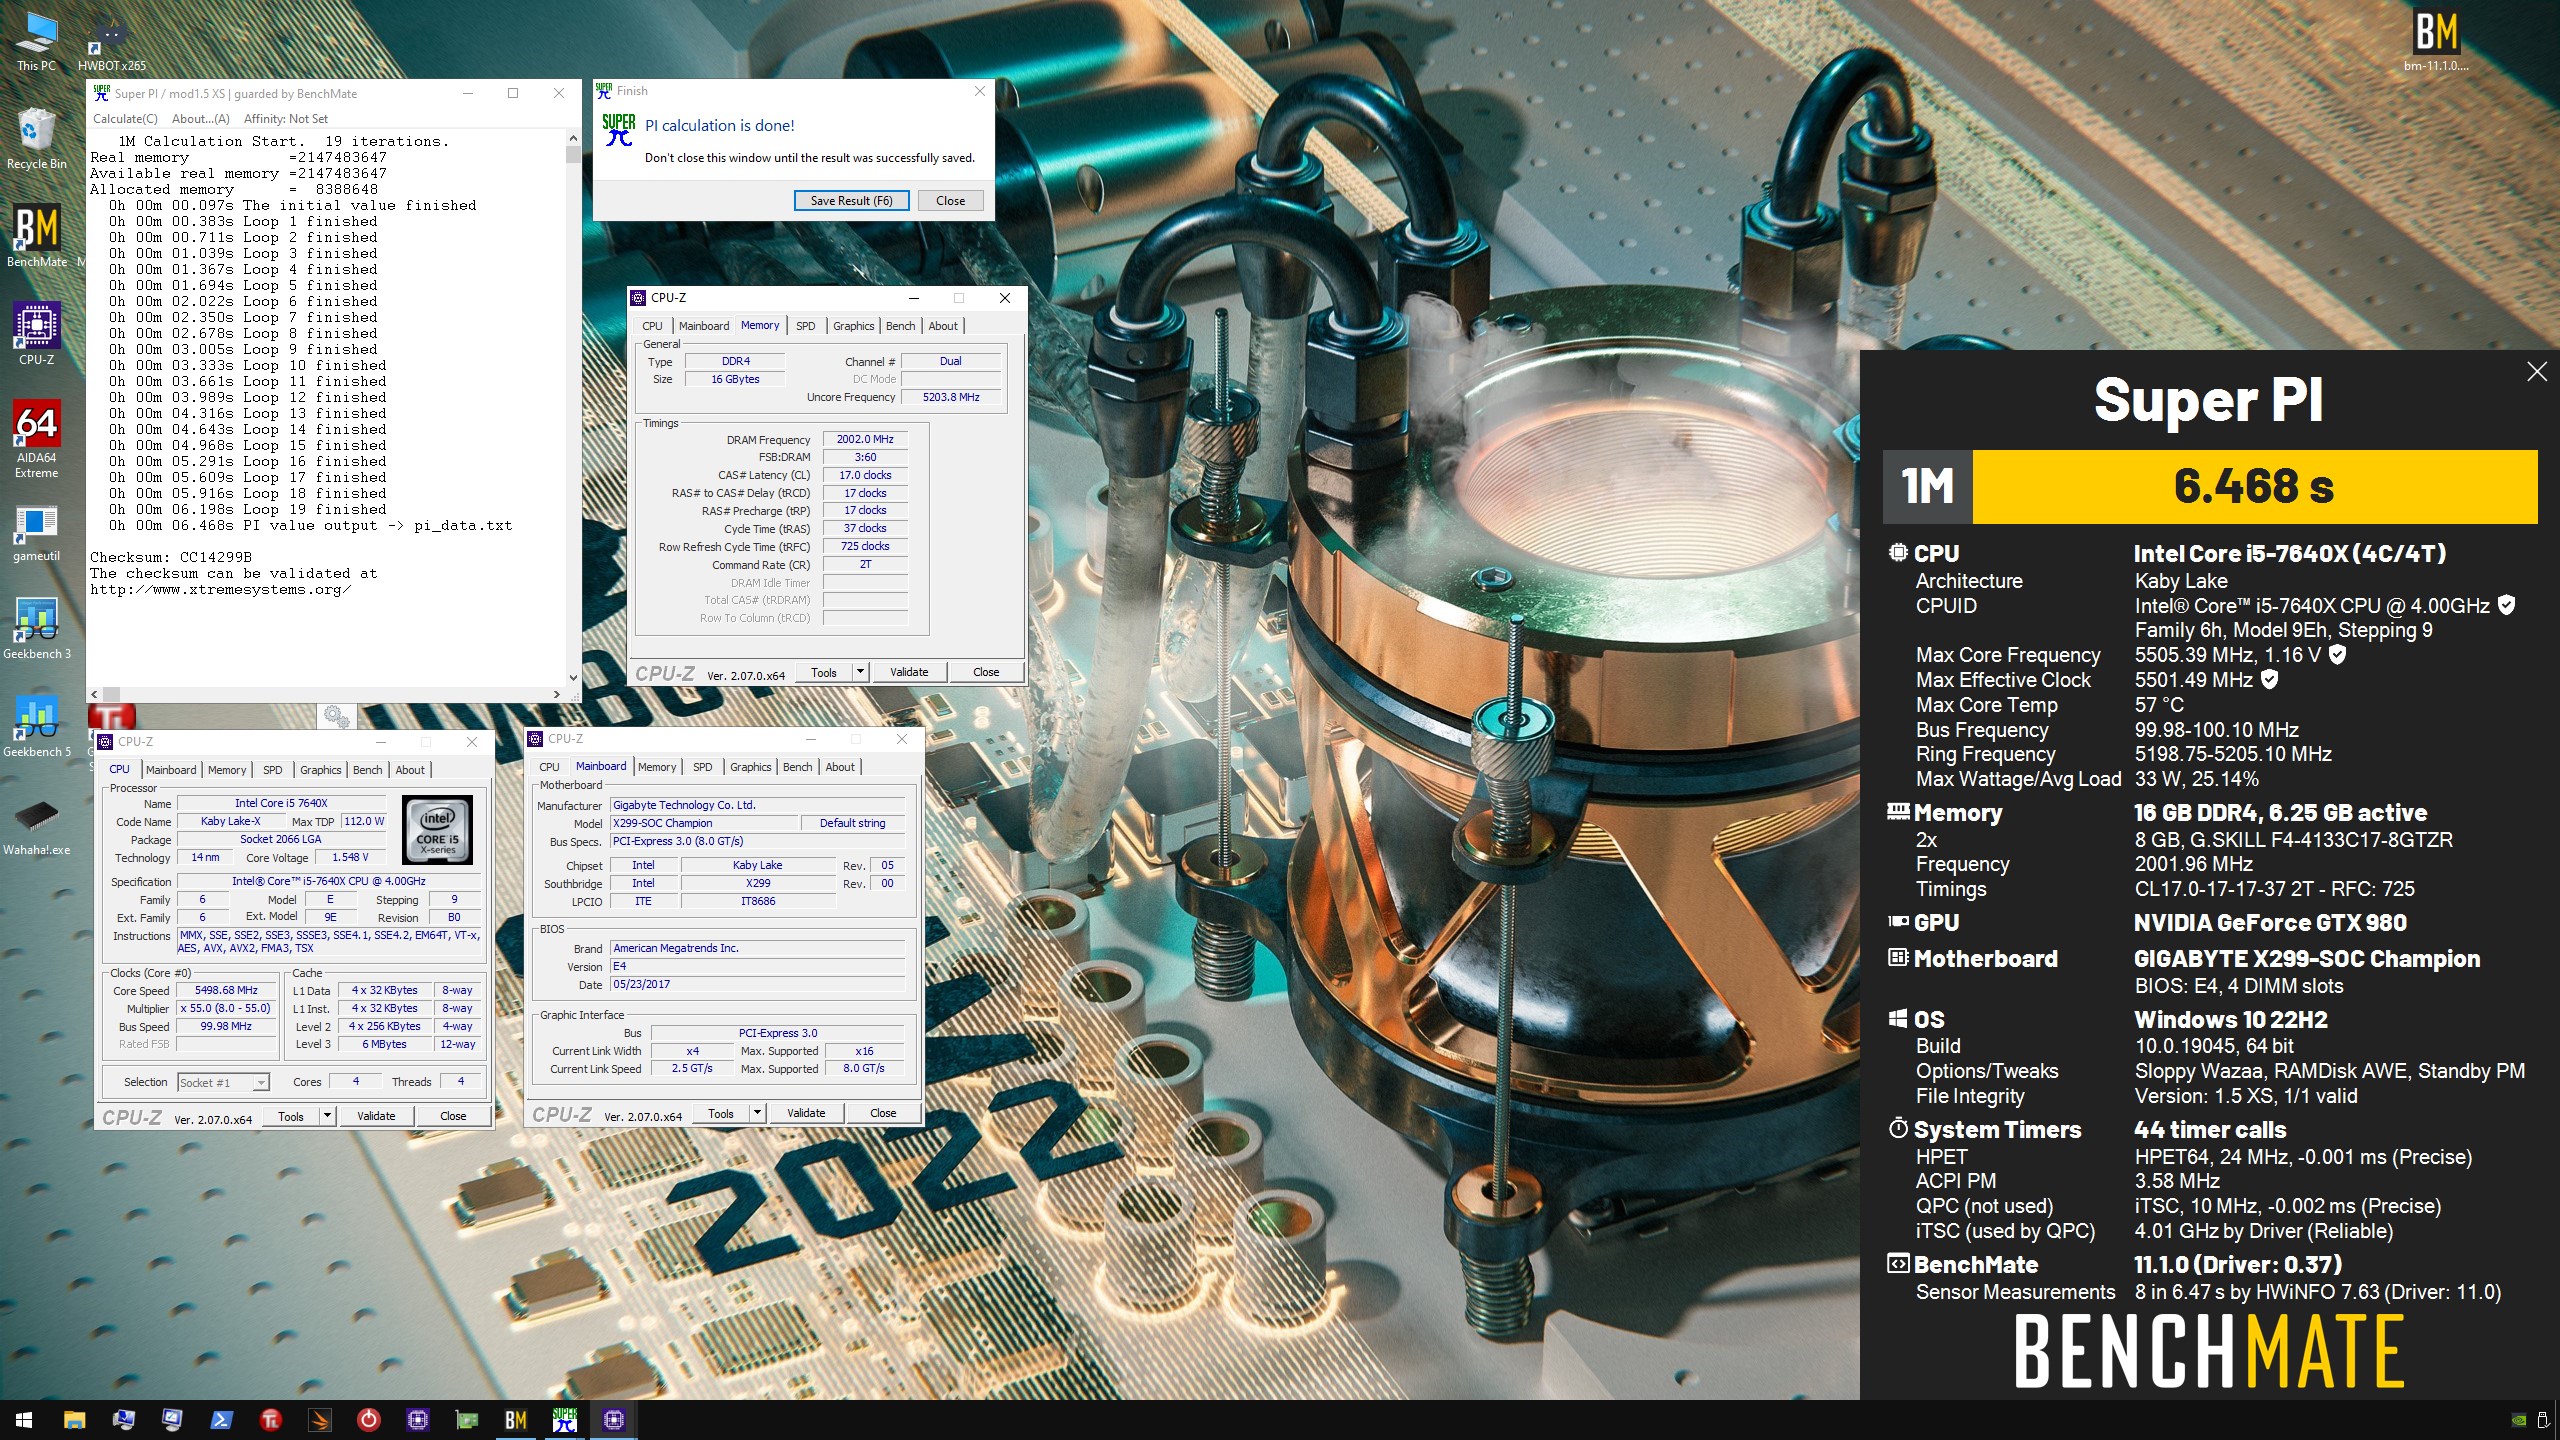Open the Recycle Bin icon
Image resolution: width=2560 pixels, height=1440 pixels.
[x=36, y=139]
